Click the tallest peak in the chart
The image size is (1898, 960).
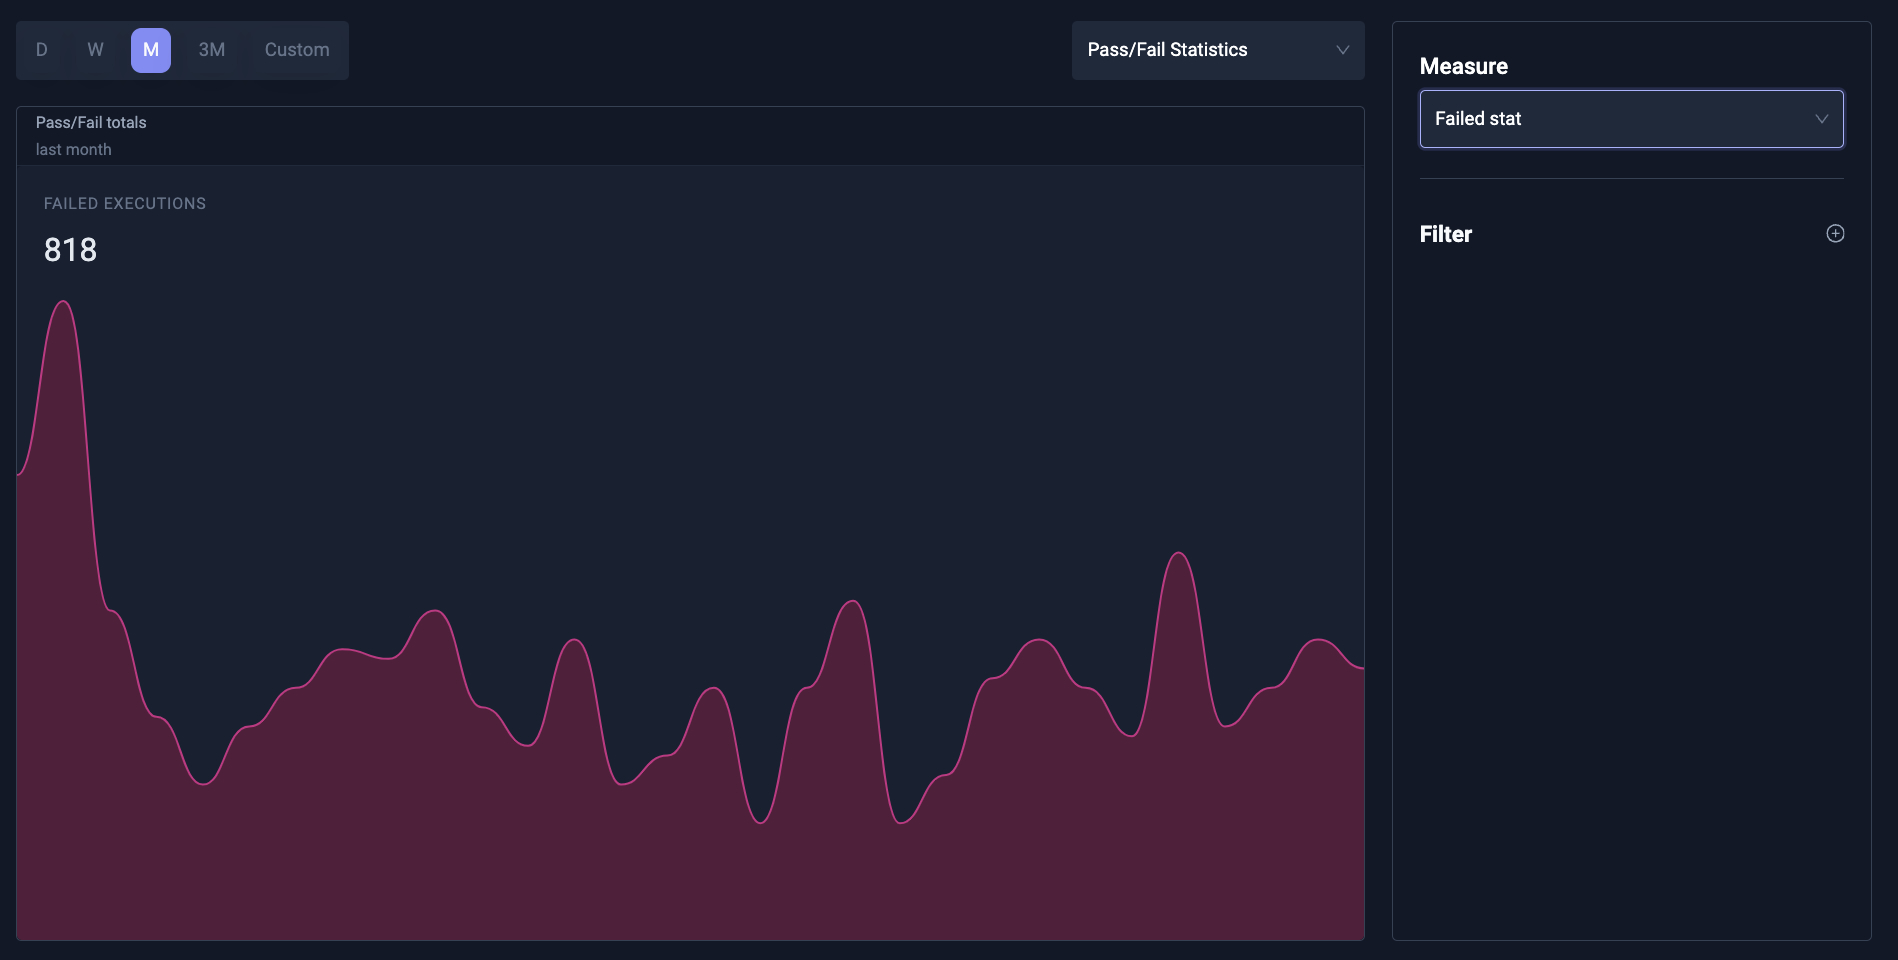pos(63,302)
